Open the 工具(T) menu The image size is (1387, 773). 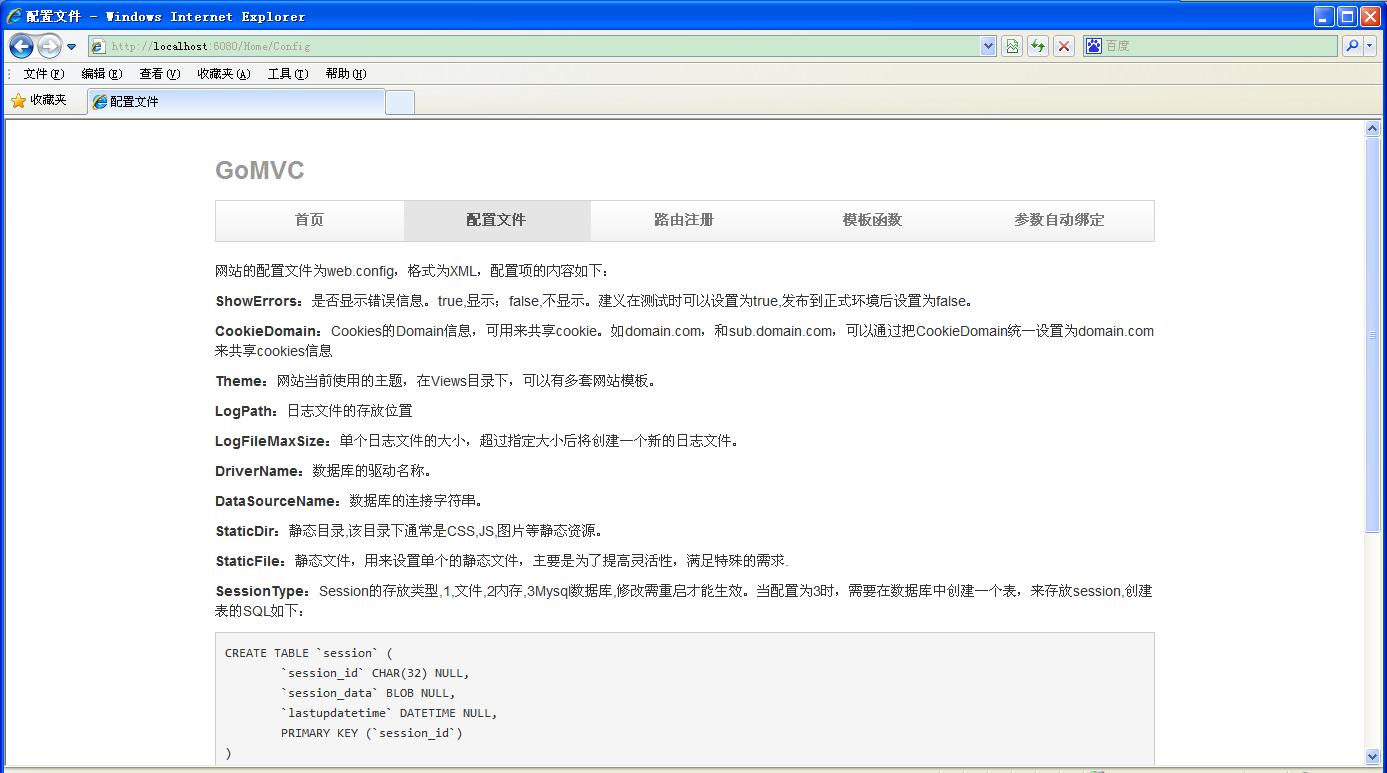287,74
